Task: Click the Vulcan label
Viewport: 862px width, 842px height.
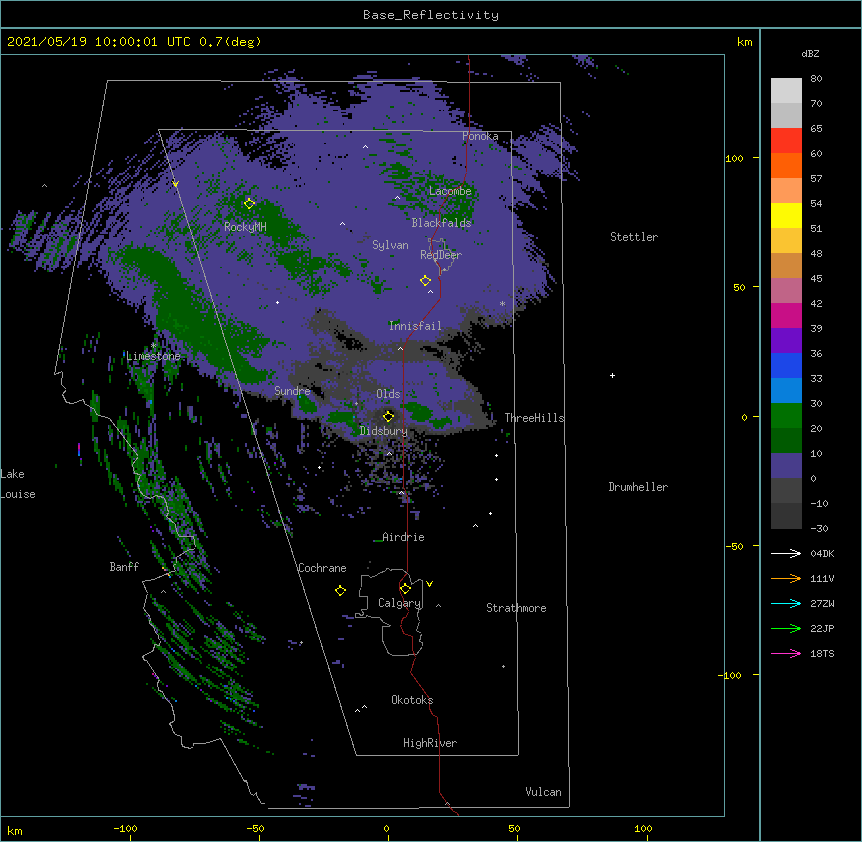Action: [543, 792]
